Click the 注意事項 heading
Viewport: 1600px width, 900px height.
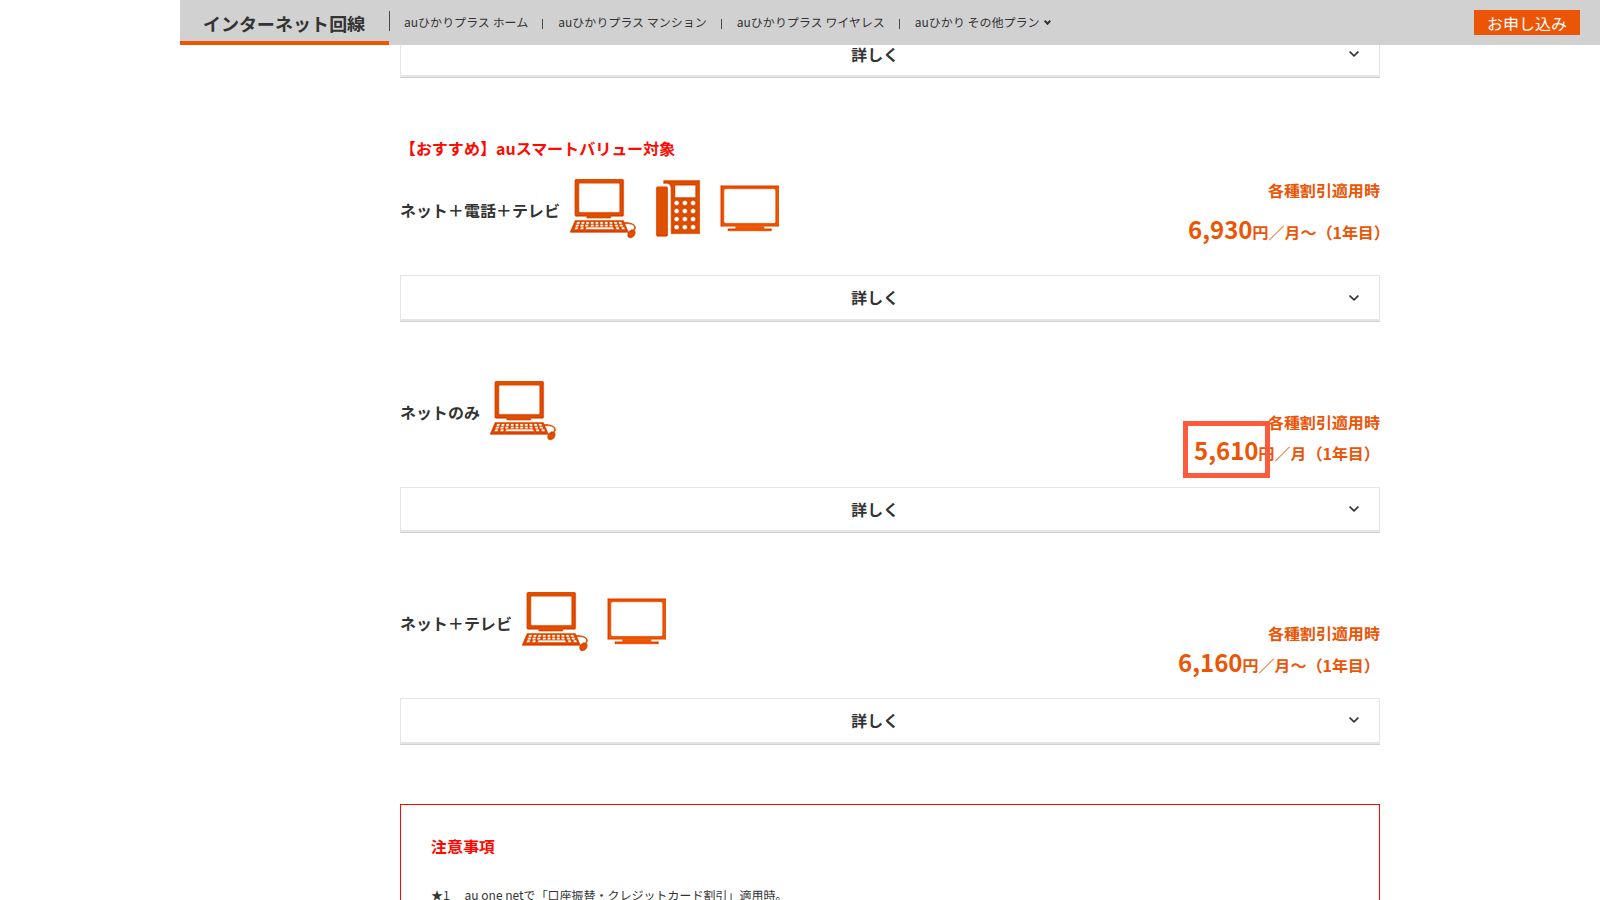pyautogui.click(x=463, y=847)
